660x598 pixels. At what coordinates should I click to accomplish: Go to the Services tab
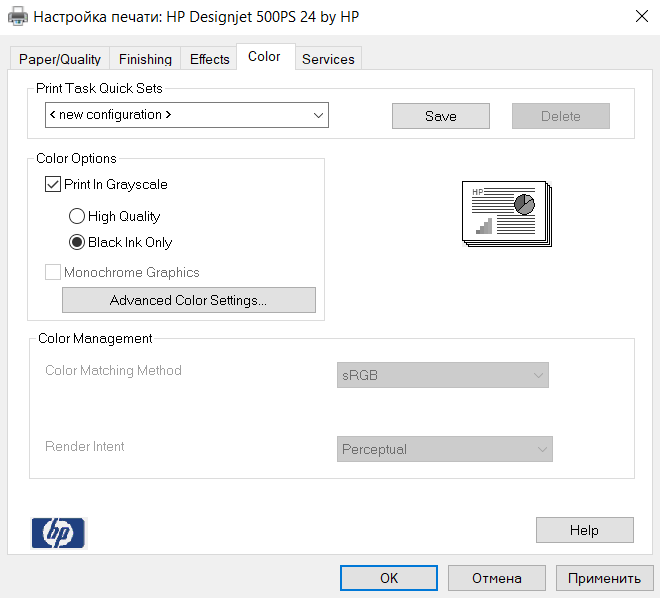tap(328, 59)
